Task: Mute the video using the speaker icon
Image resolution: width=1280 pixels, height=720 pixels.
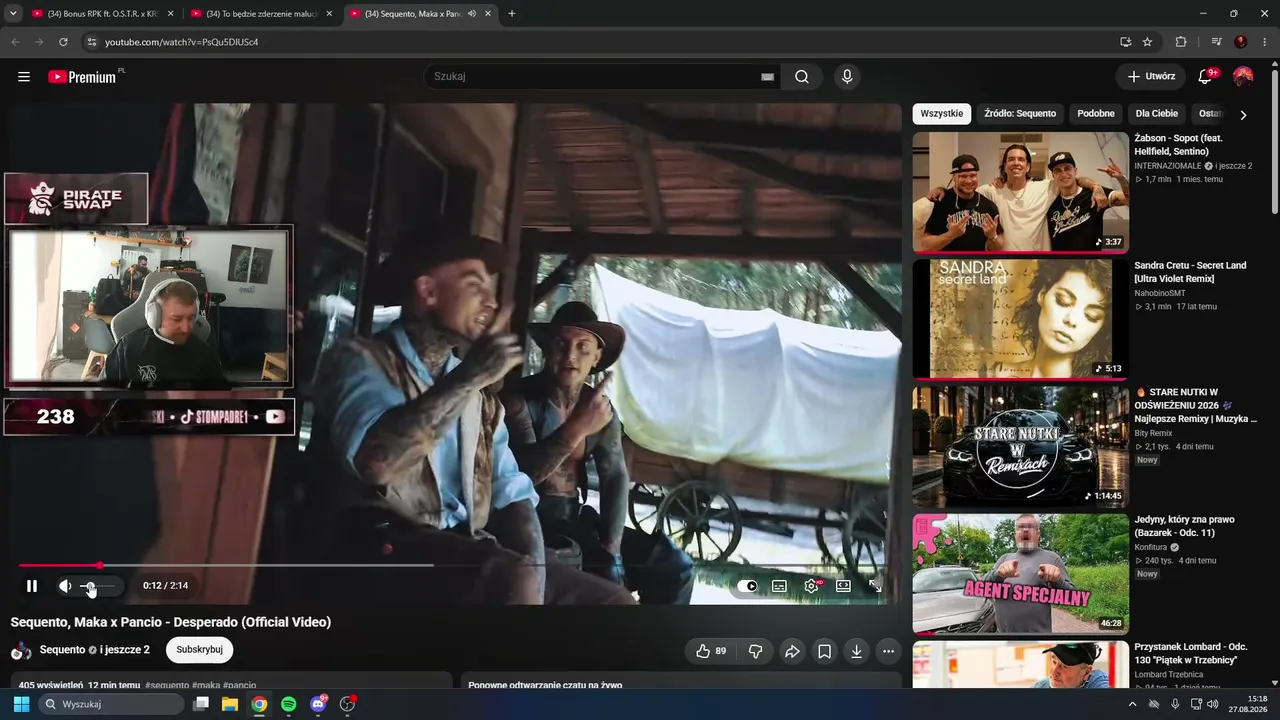Action: pyautogui.click(x=65, y=586)
